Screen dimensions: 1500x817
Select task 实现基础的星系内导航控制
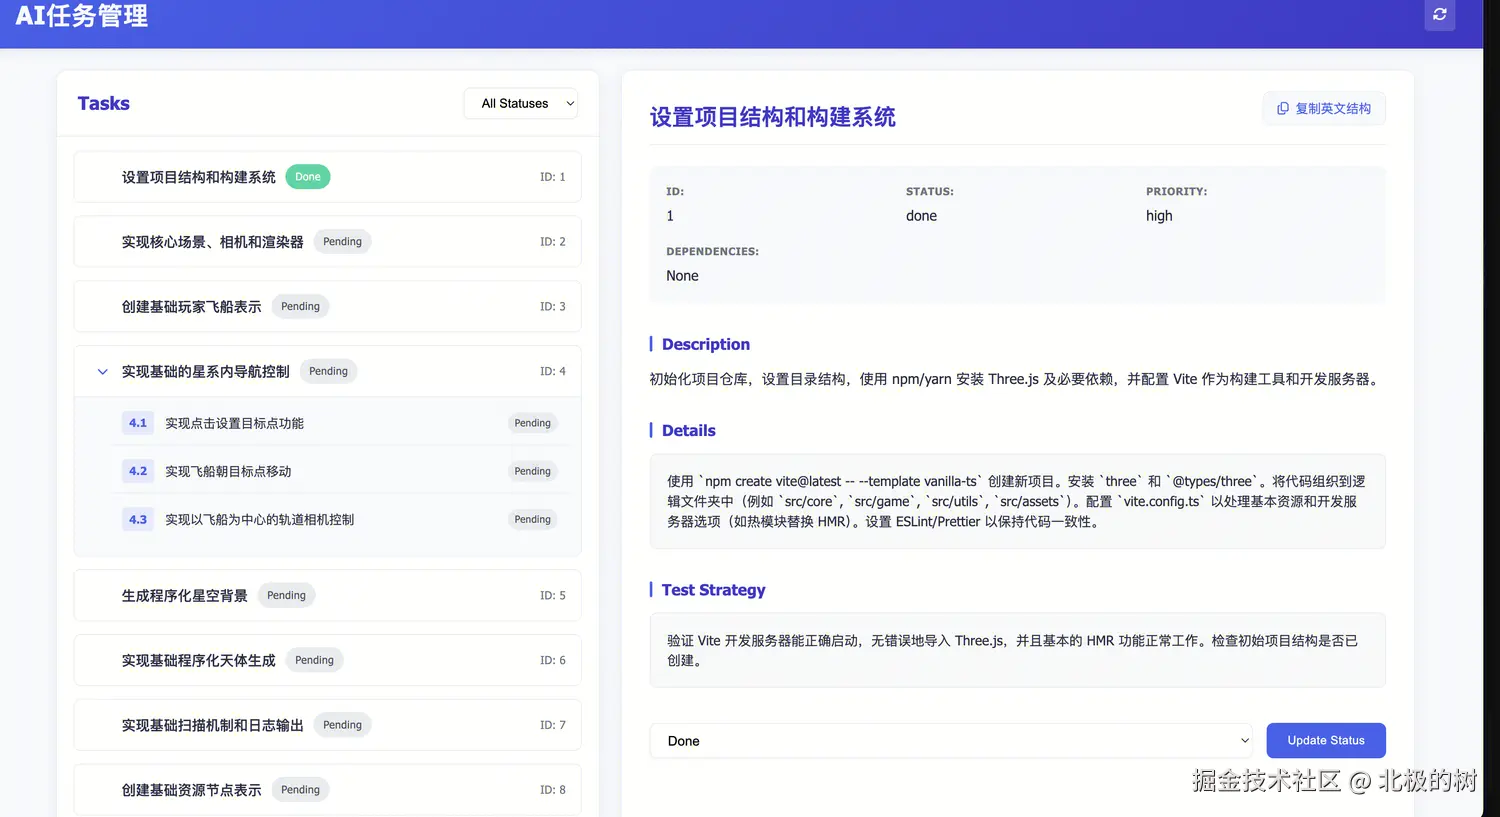click(x=328, y=371)
